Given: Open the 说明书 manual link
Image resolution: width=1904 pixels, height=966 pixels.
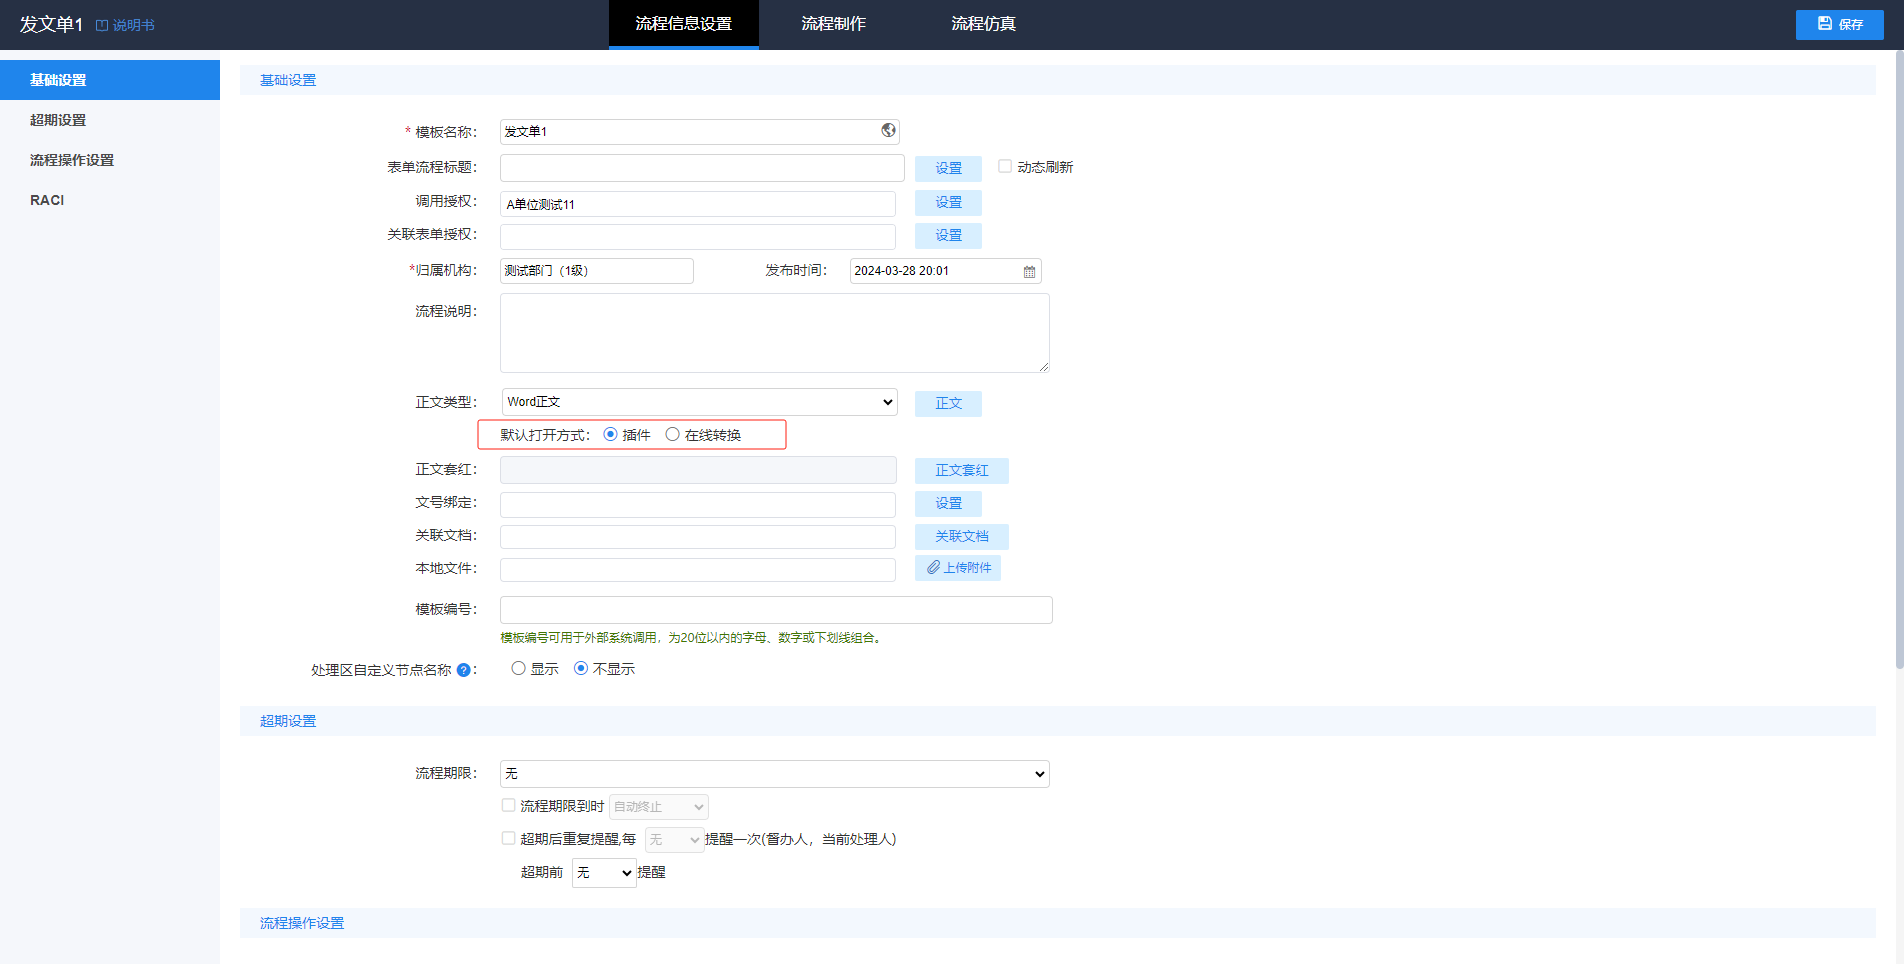Looking at the screenshot, I should coord(125,25).
